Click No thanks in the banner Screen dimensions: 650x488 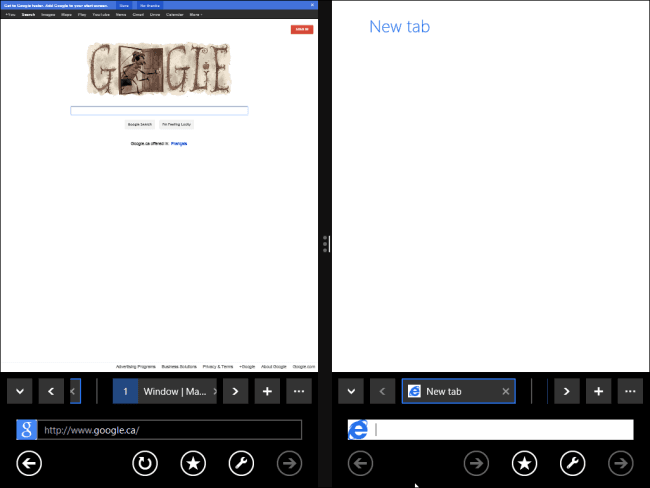pos(150,5)
